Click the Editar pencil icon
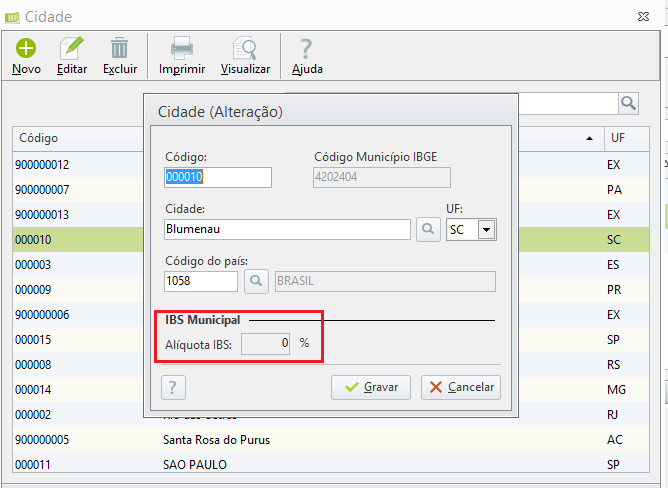The width and height of the screenshot is (668, 488). (x=72, y=48)
